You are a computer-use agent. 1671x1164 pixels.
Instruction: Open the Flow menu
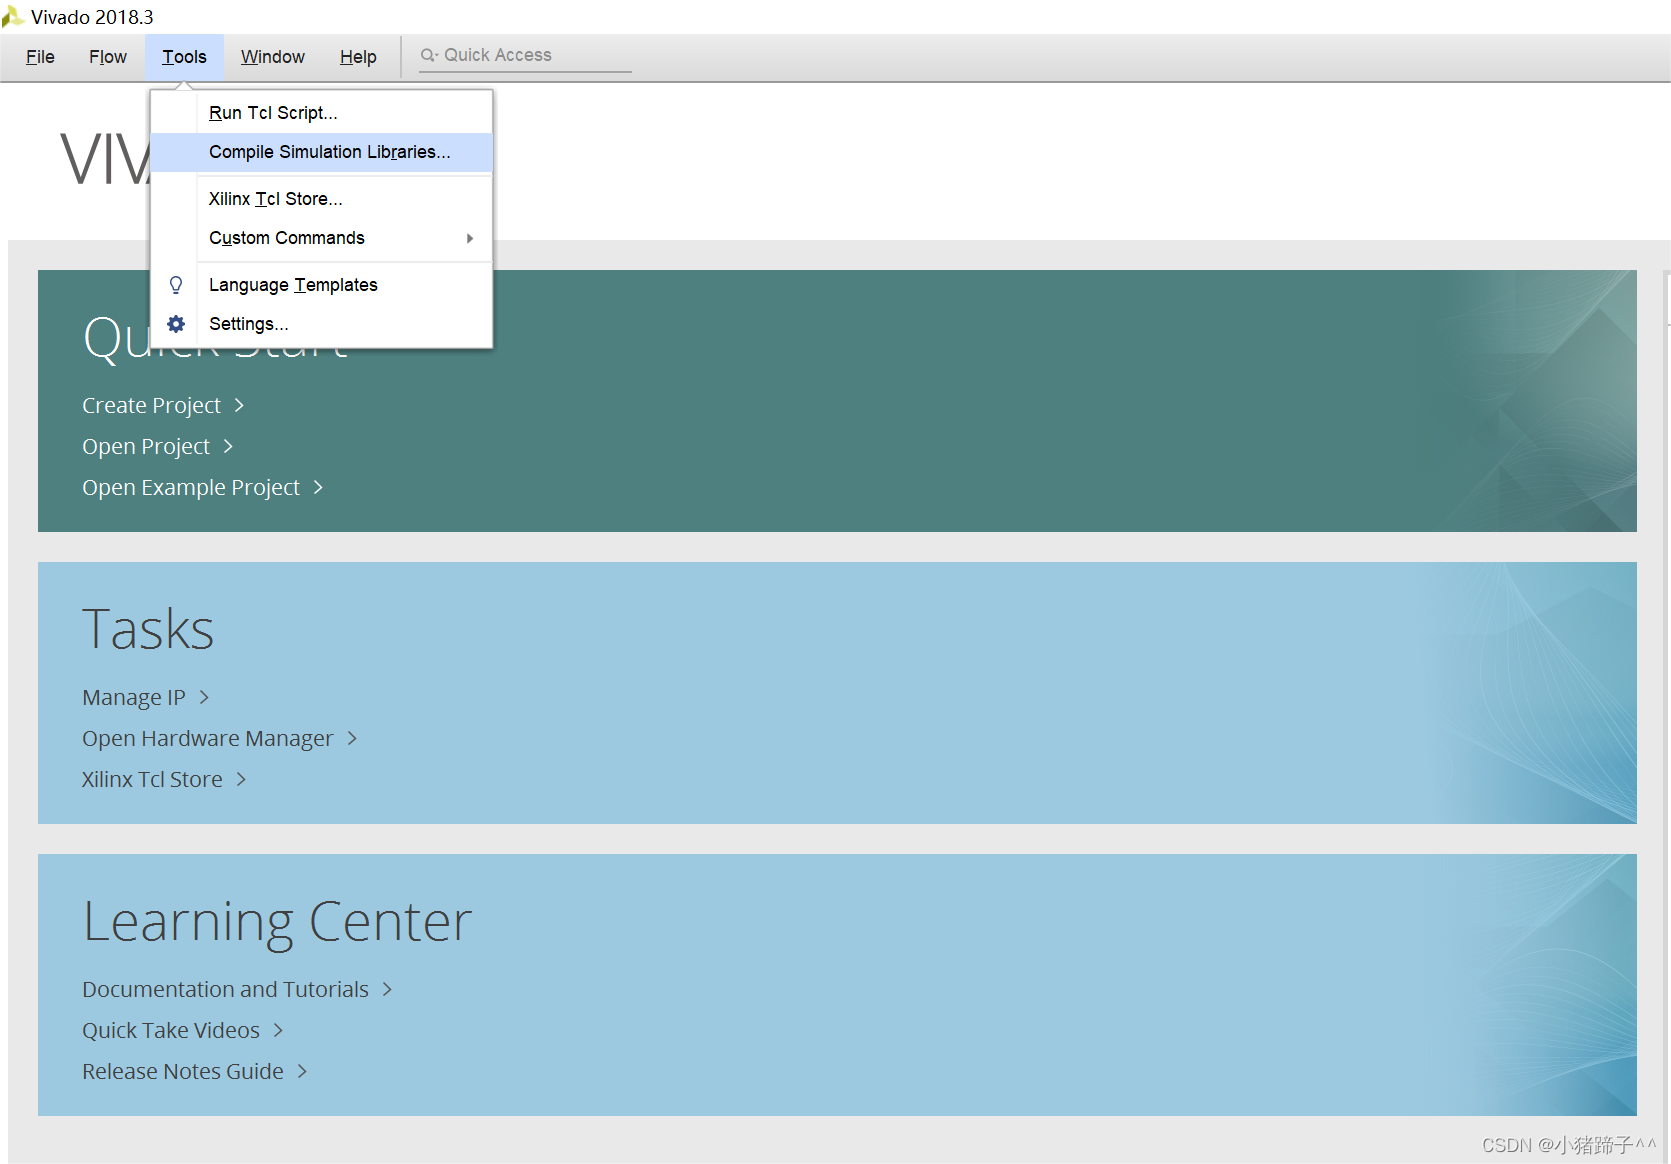(108, 57)
